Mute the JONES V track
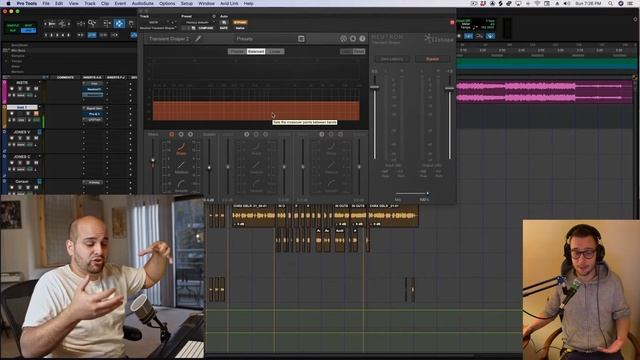 [x=36, y=138]
